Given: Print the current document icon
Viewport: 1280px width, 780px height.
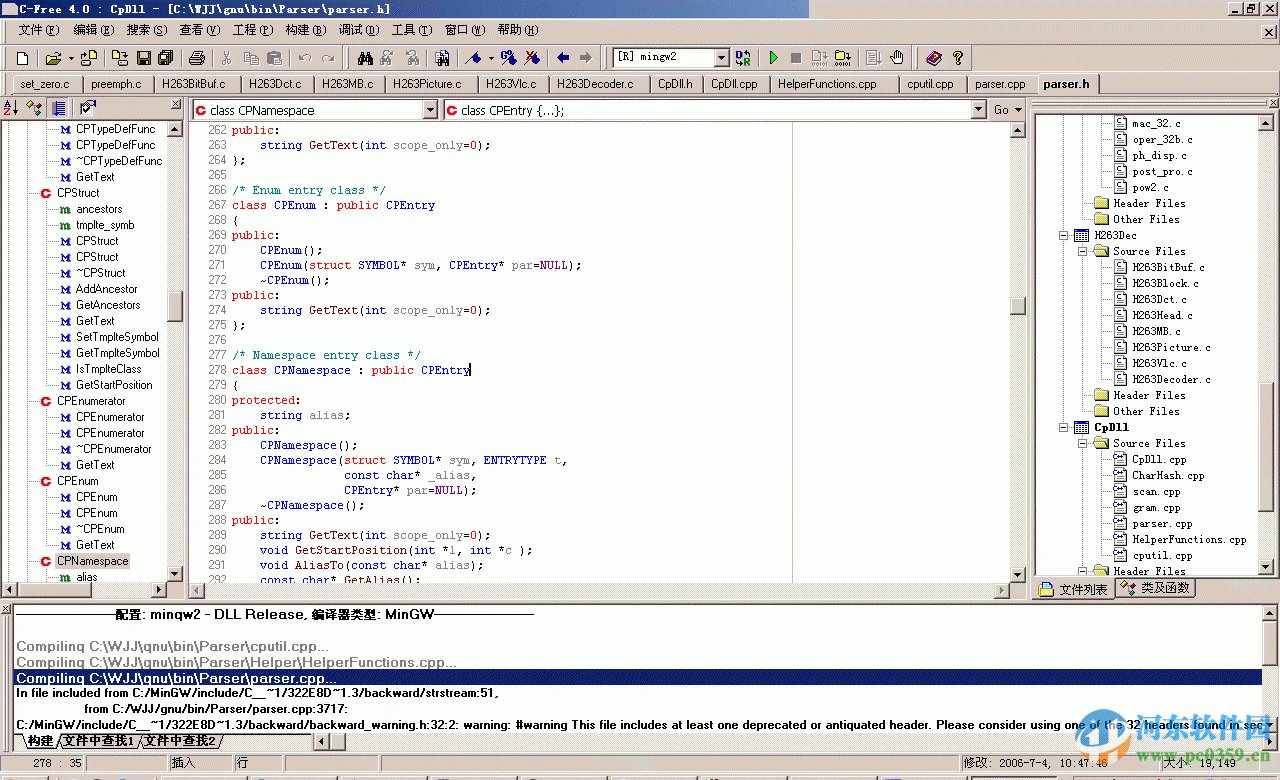Looking at the screenshot, I should (197, 57).
